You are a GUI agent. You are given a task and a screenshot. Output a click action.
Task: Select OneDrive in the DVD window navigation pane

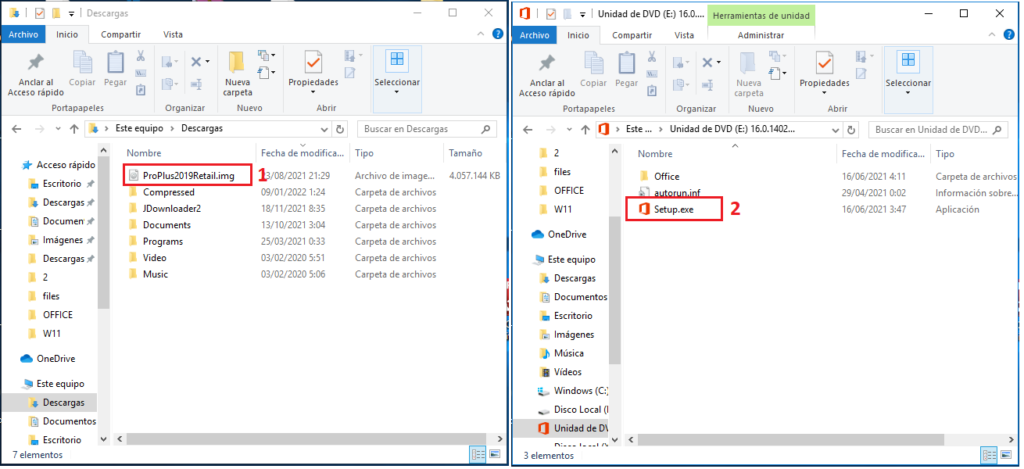(566, 234)
